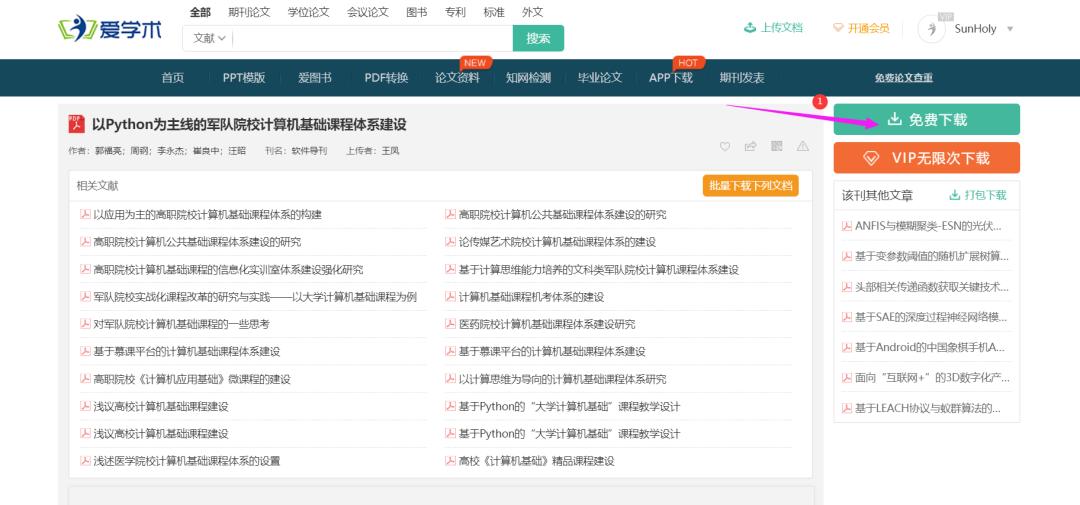1080x505 pixels.
Task: Open 高职院校《计算机应用基础》微课程的建设
Action: click(x=191, y=379)
